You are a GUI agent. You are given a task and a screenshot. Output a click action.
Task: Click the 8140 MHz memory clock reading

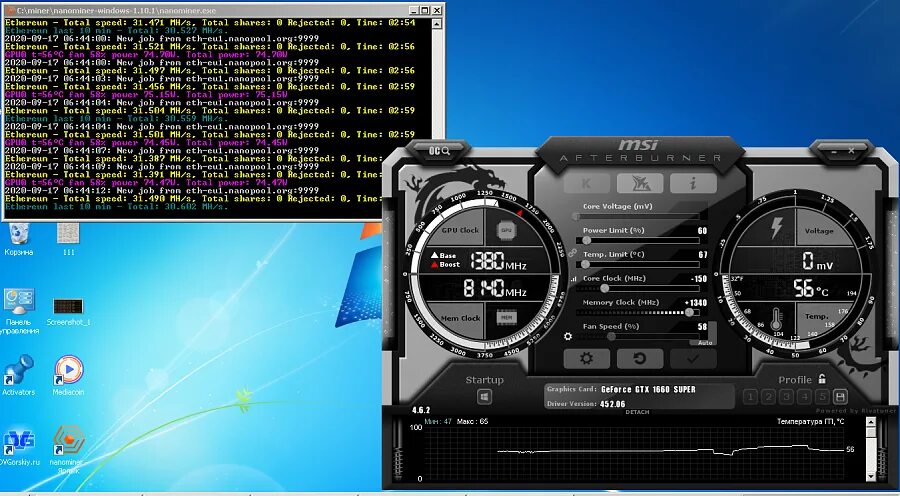[x=494, y=288]
